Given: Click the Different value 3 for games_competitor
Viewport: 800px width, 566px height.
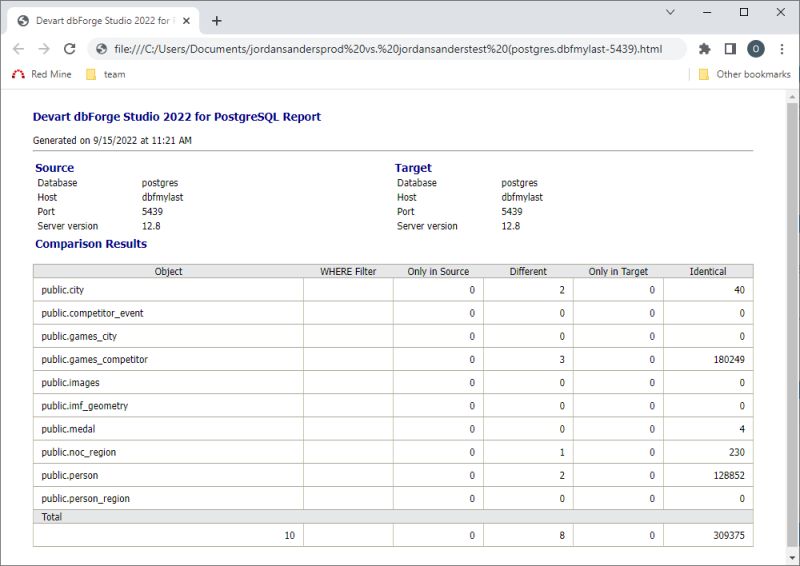Looking at the screenshot, I should [x=562, y=359].
